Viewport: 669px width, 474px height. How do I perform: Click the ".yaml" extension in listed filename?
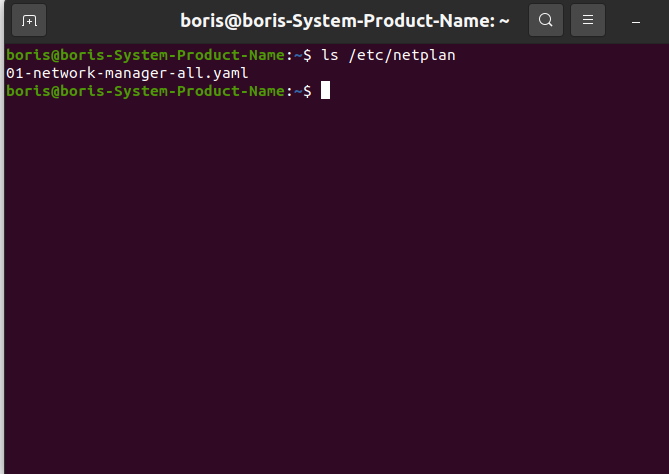(x=226, y=73)
